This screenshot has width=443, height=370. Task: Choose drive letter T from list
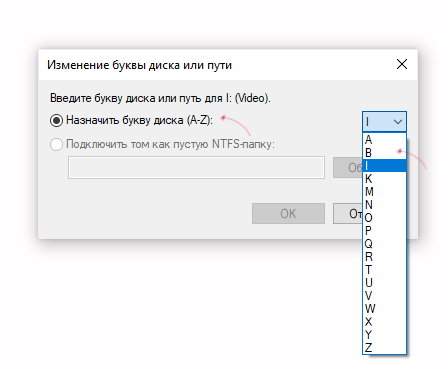click(384, 270)
